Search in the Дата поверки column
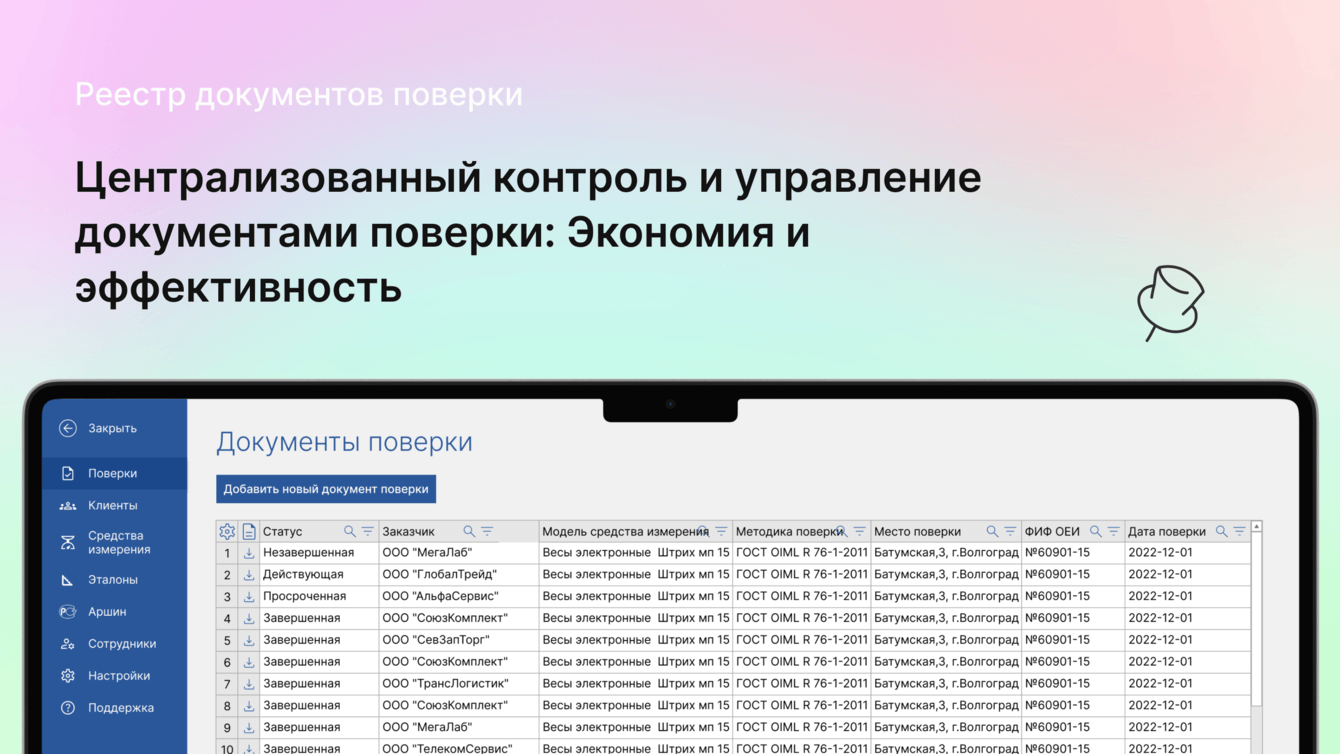 (x=1222, y=532)
